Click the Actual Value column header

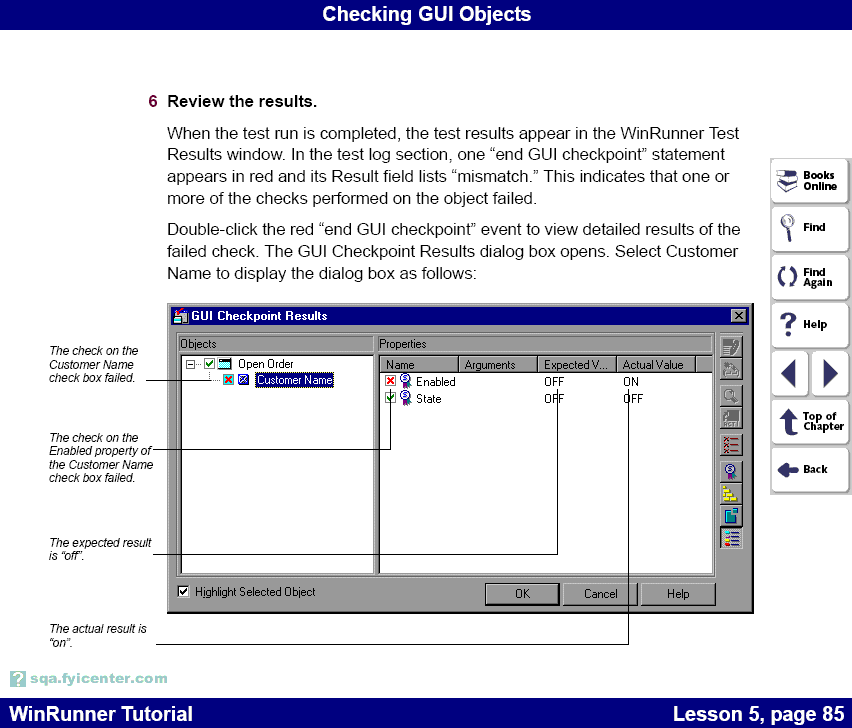point(656,365)
